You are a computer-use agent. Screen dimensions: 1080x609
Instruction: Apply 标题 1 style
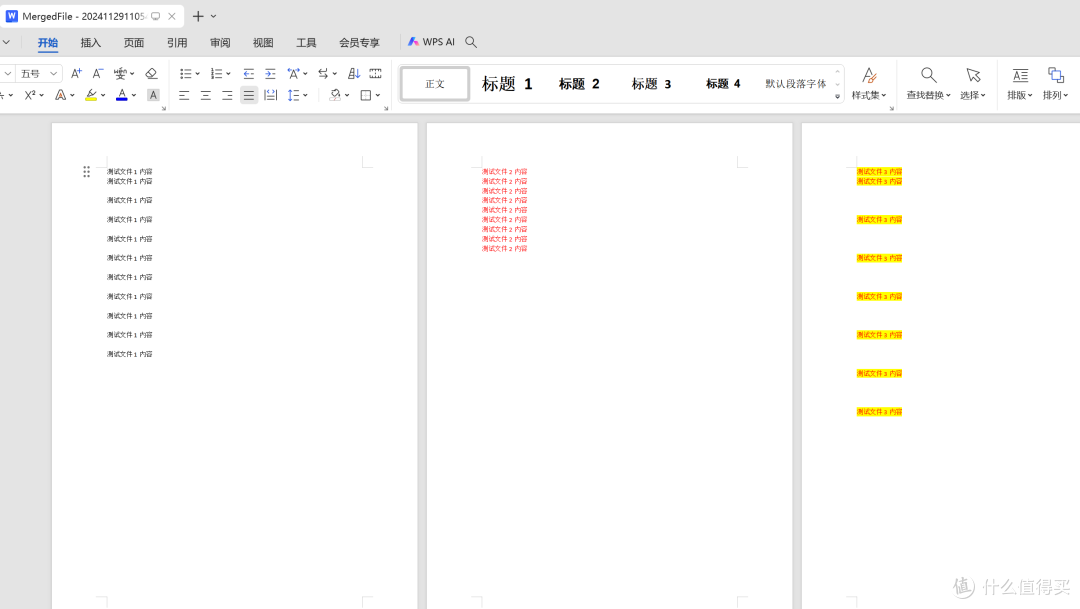coord(507,84)
